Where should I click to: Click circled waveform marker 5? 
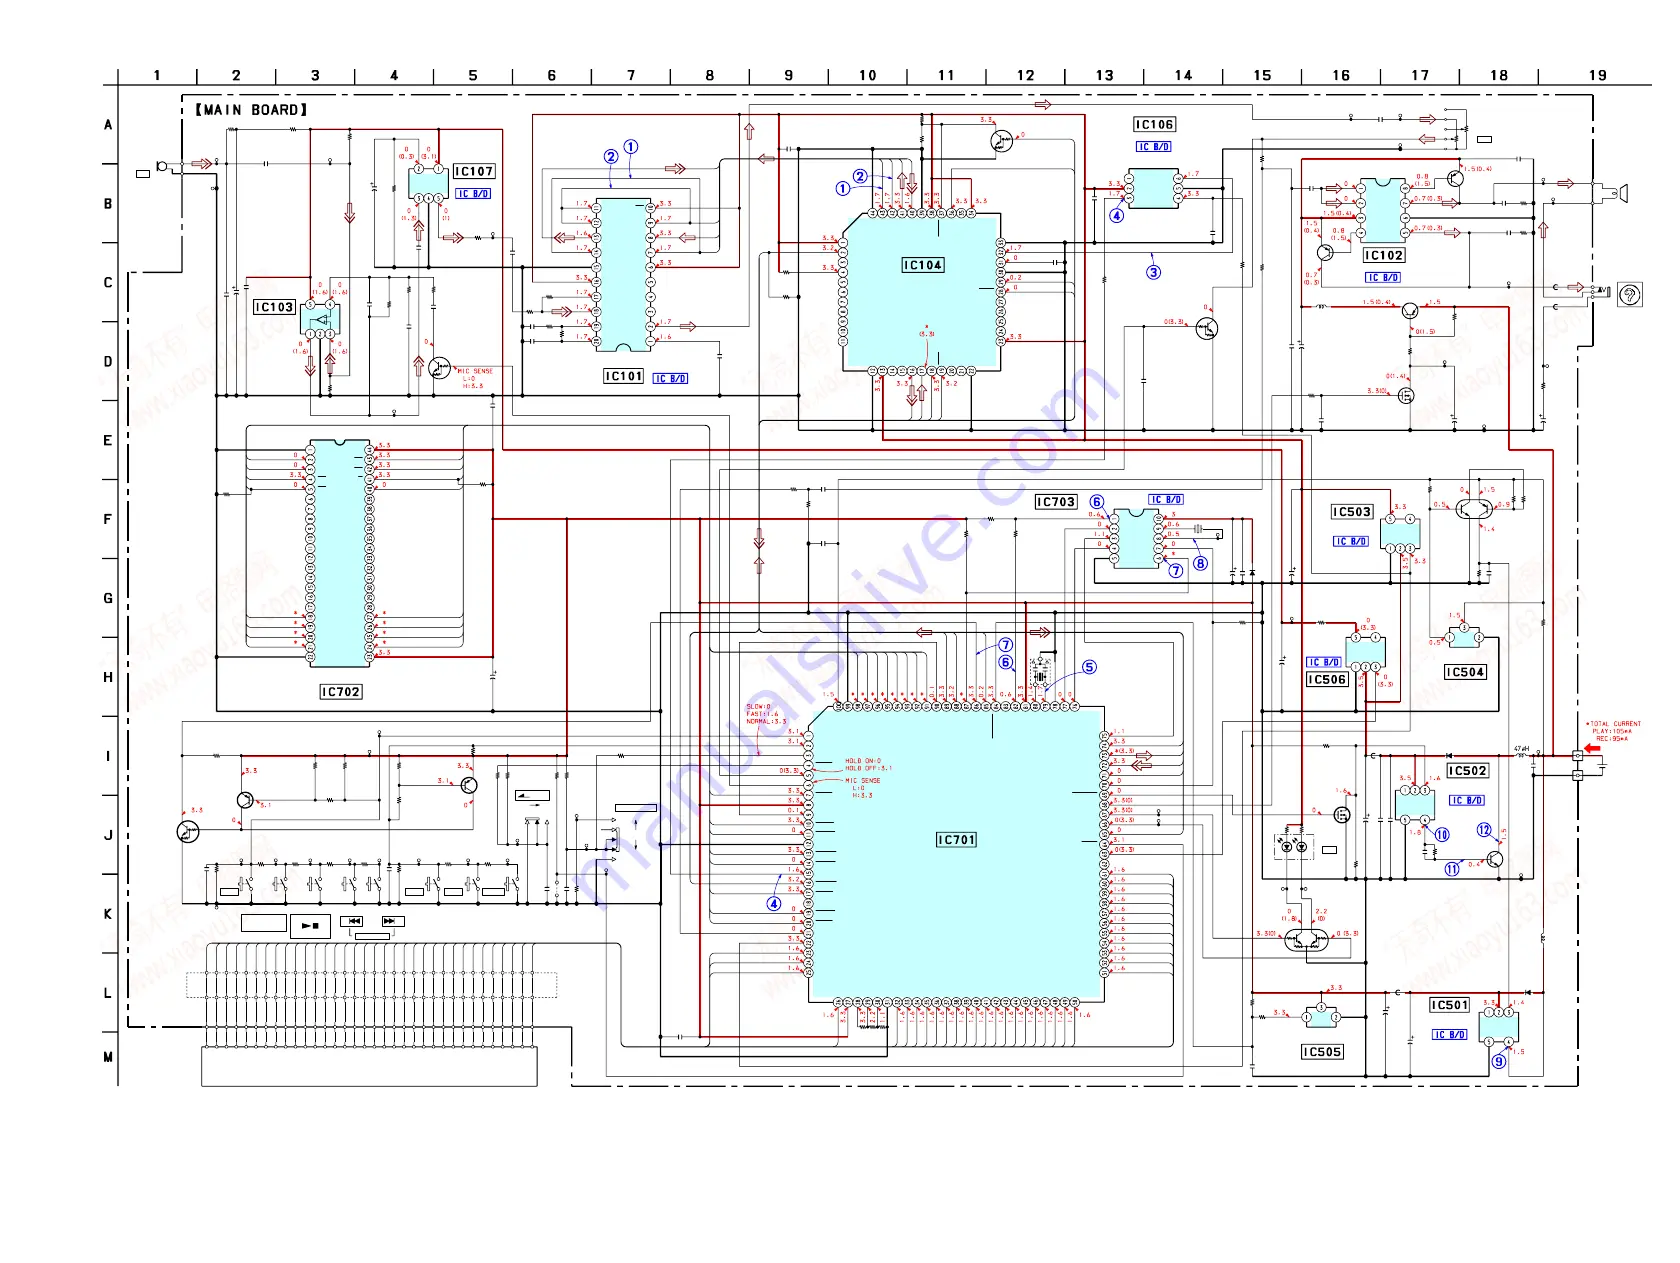(x=1089, y=667)
